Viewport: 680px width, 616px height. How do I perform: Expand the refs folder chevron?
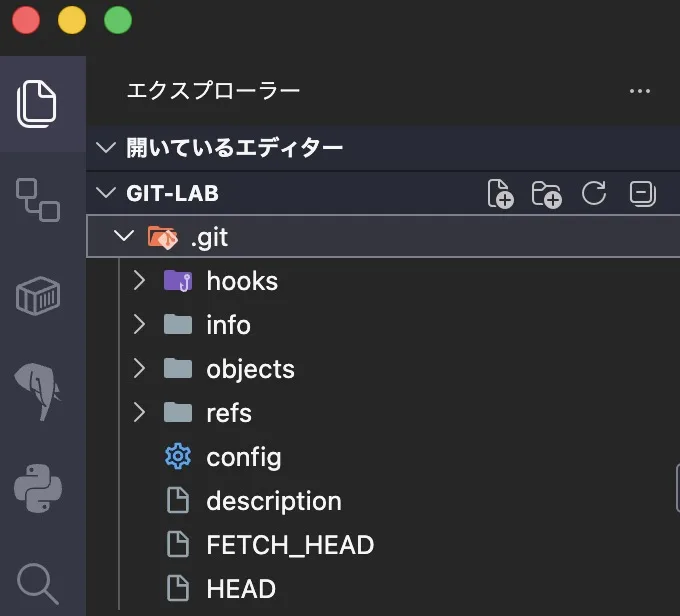click(x=139, y=412)
